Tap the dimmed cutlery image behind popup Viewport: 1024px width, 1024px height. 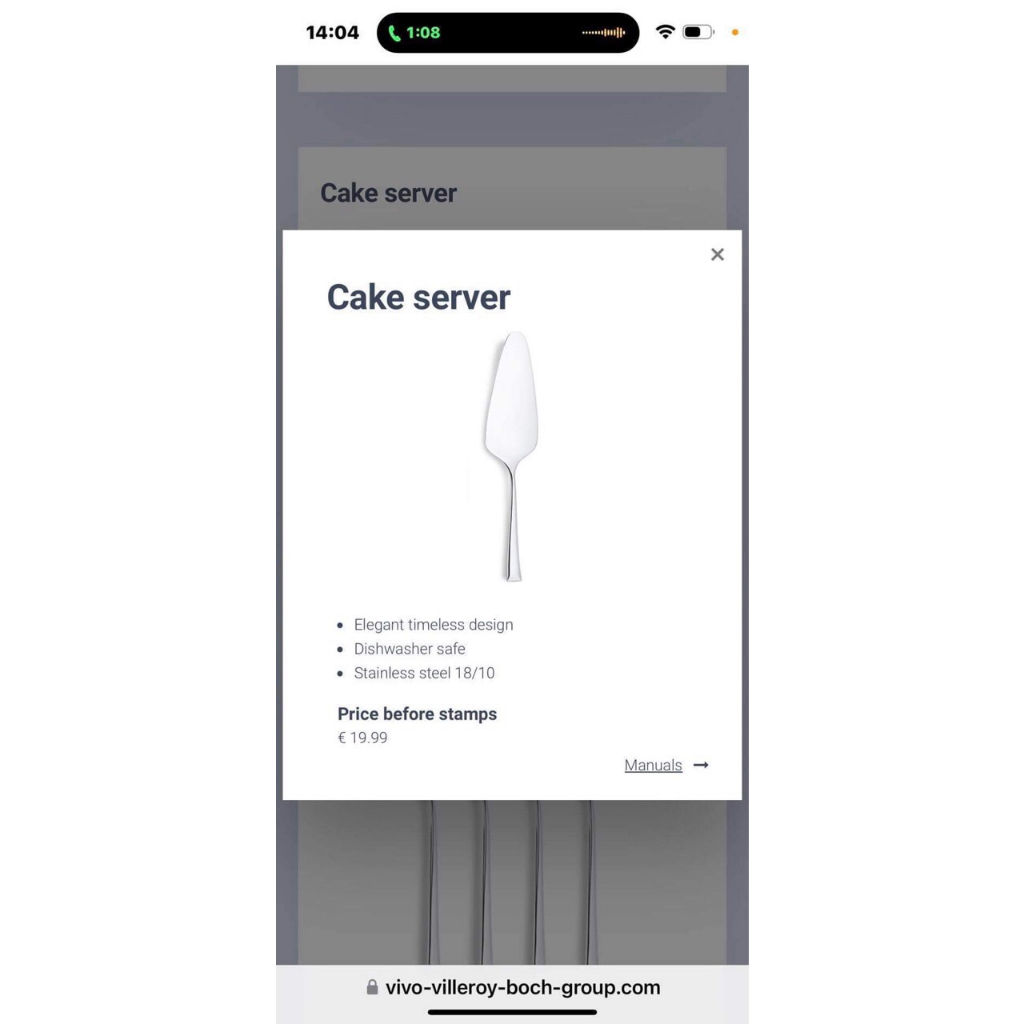[x=512, y=882]
